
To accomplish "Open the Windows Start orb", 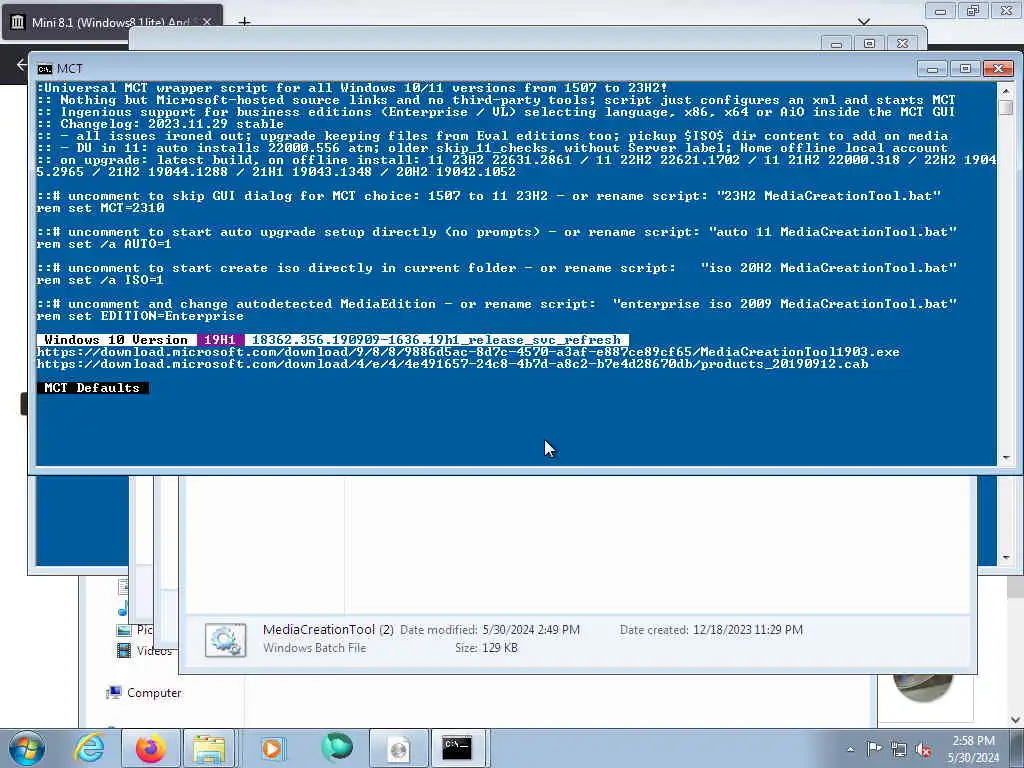I will click(x=27, y=748).
